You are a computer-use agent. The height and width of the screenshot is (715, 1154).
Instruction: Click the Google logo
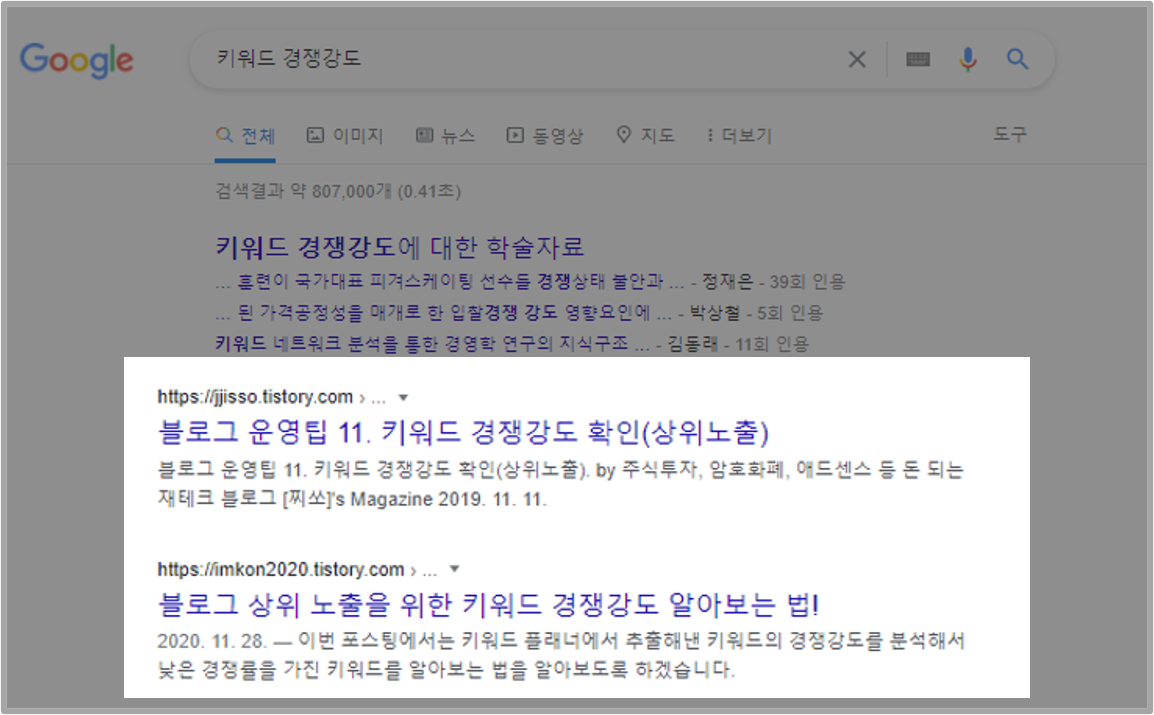[76, 60]
